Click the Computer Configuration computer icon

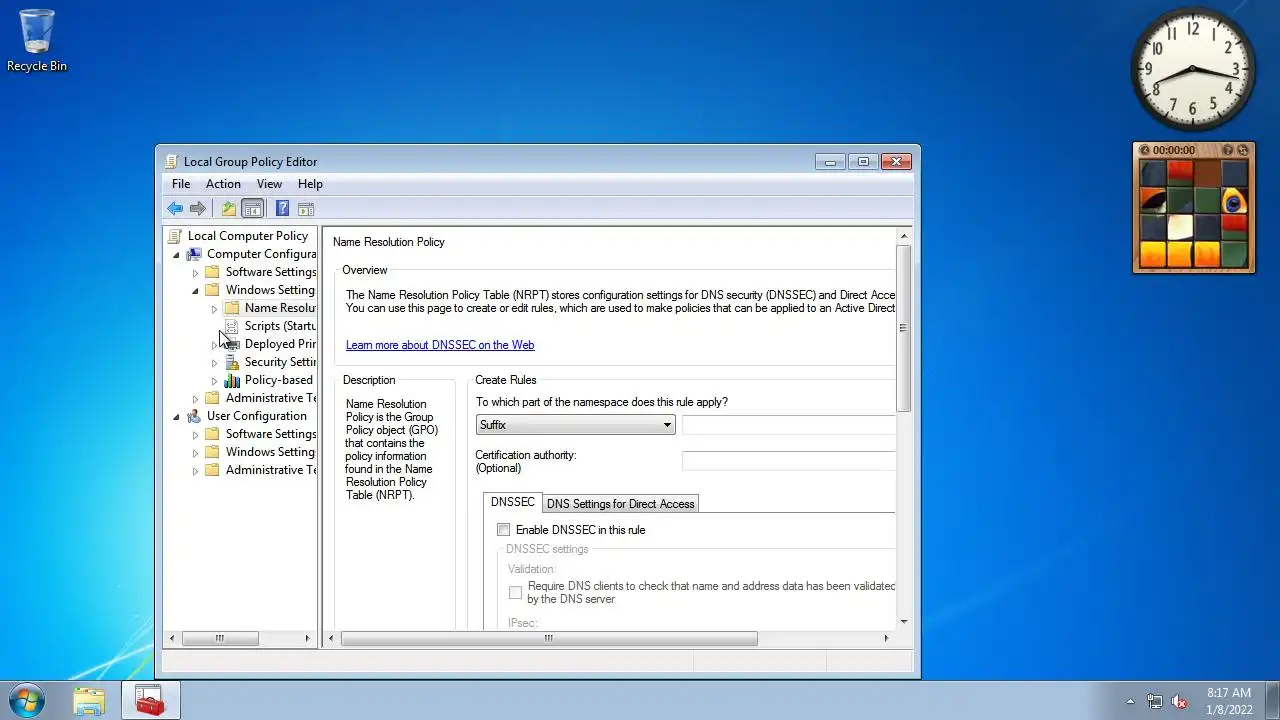pos(194,254)
